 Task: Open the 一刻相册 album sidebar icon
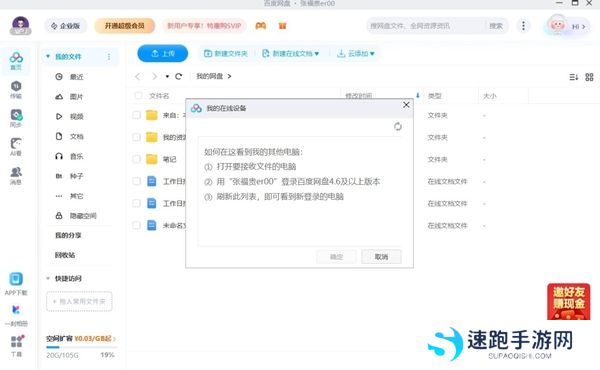pos(16,315)
